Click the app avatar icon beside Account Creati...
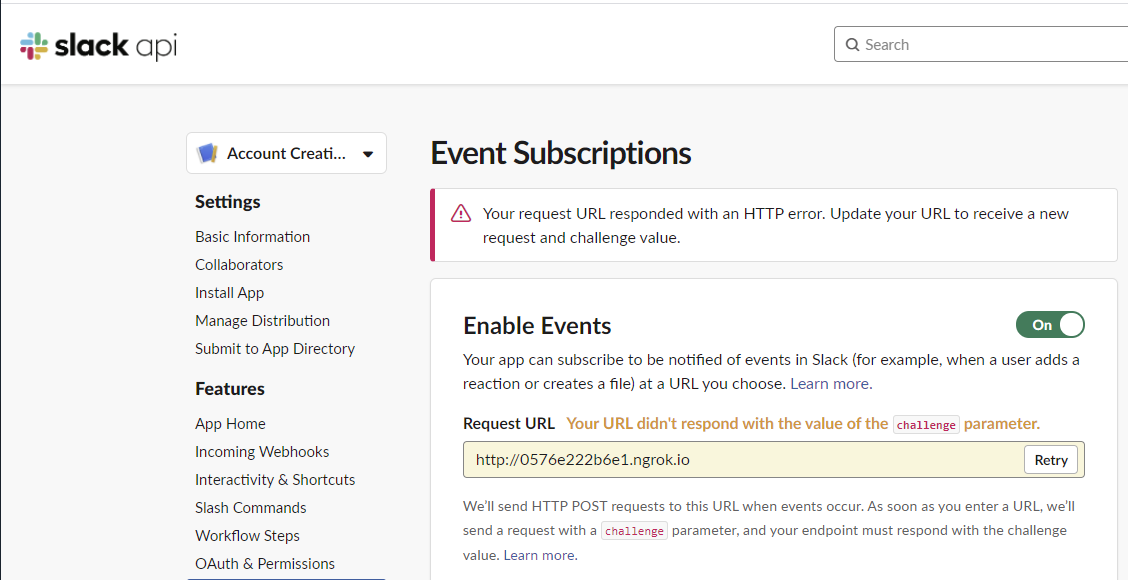 (x=208, y=152)
